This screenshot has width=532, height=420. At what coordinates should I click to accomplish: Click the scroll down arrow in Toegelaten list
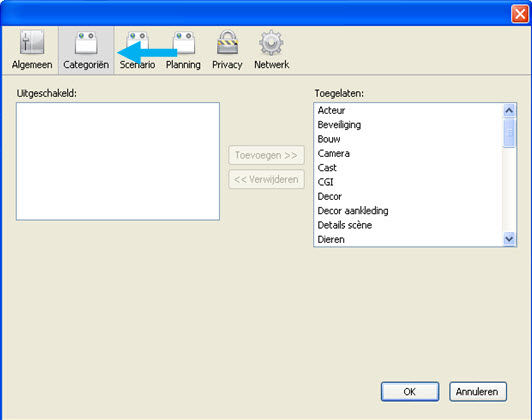(x=509, y=238)
